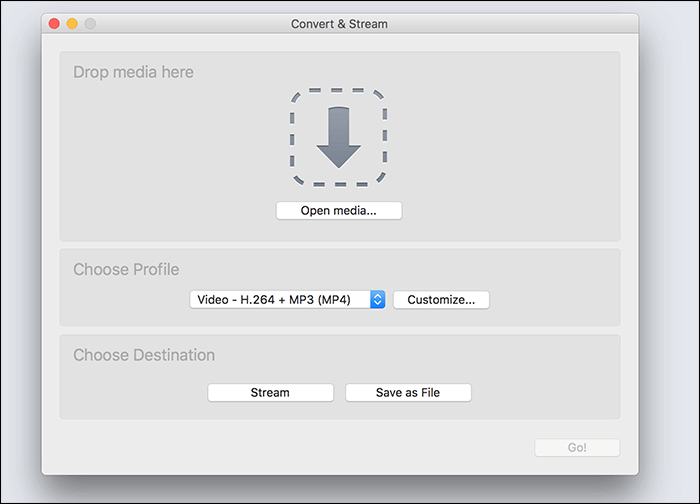700x504 pixels.
Task: Close the Convert & Stream window
Action: 54,23
